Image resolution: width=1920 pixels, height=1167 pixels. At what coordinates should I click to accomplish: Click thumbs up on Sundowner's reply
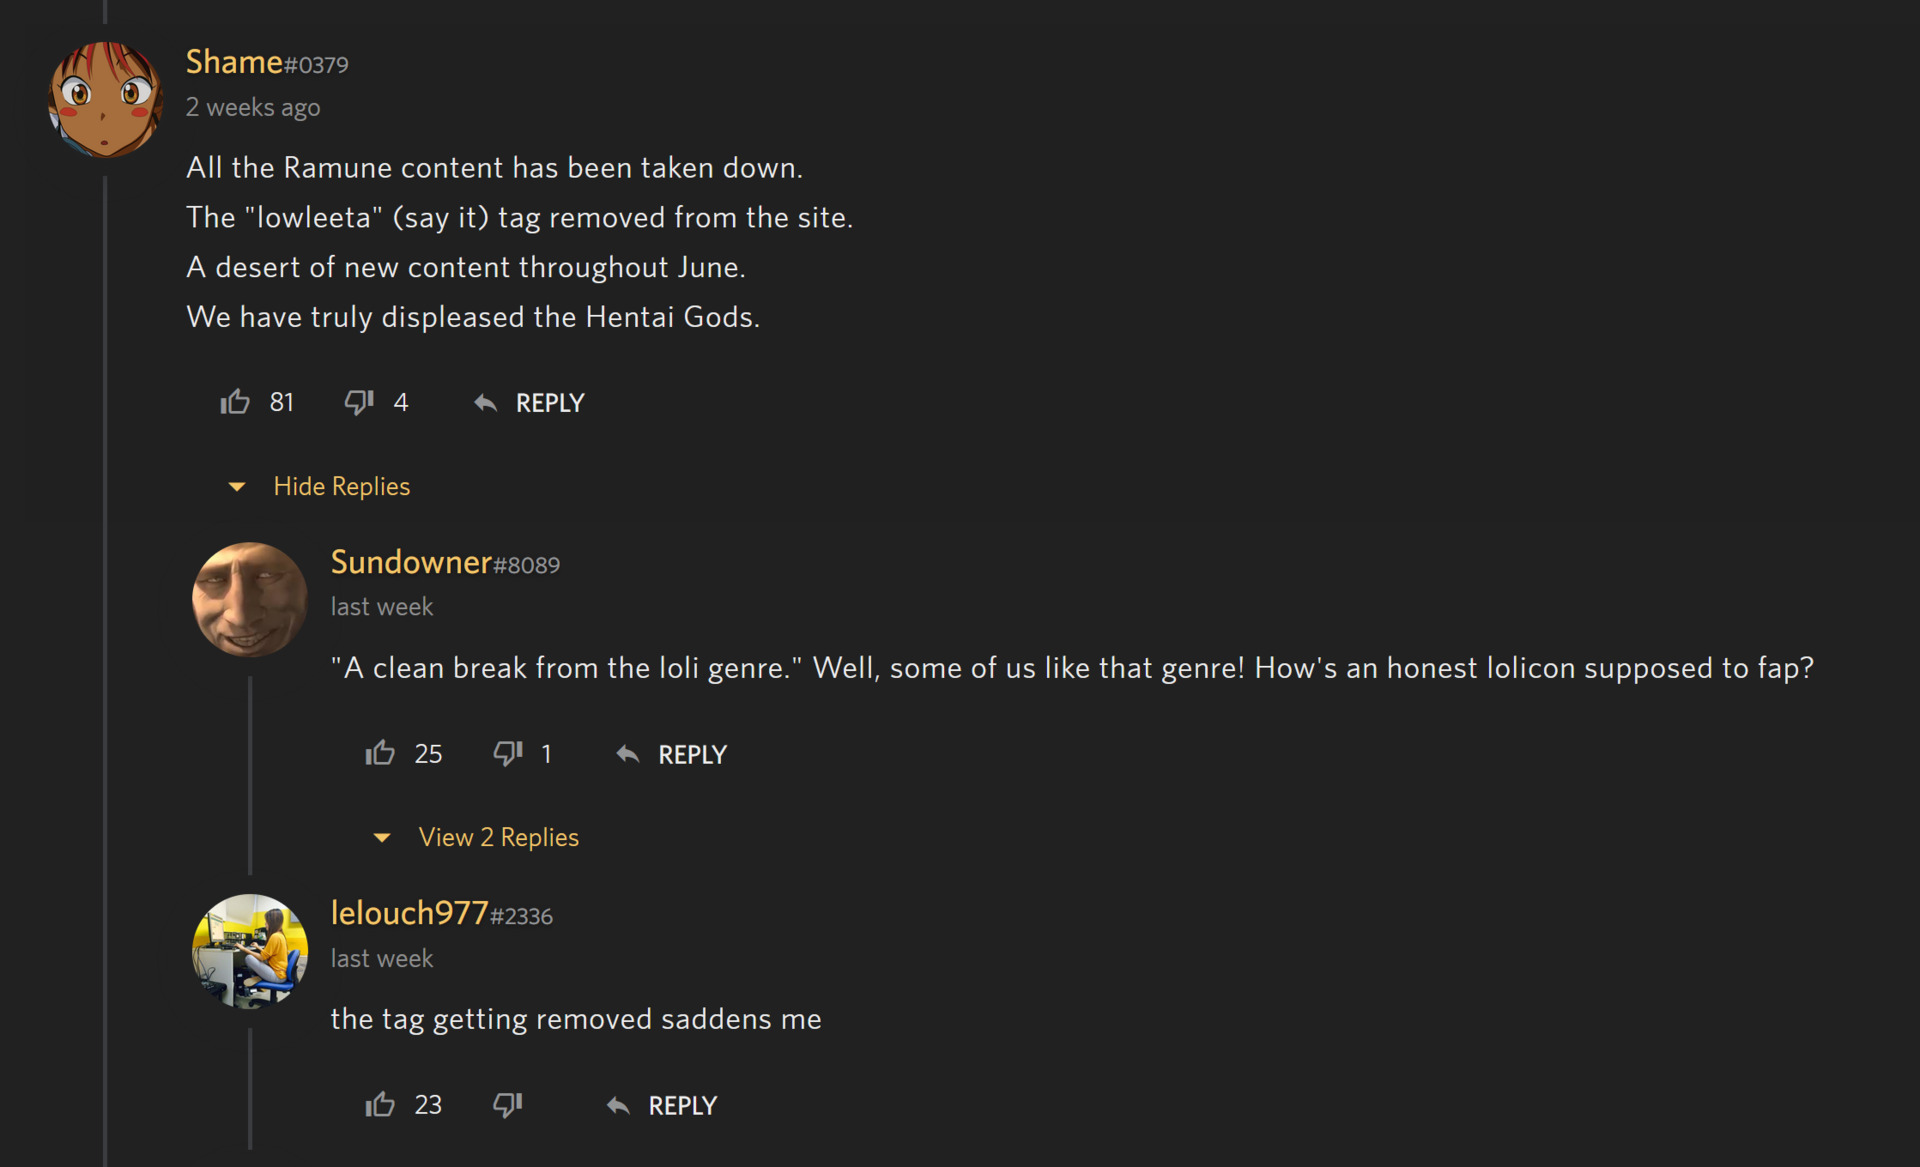380,753
